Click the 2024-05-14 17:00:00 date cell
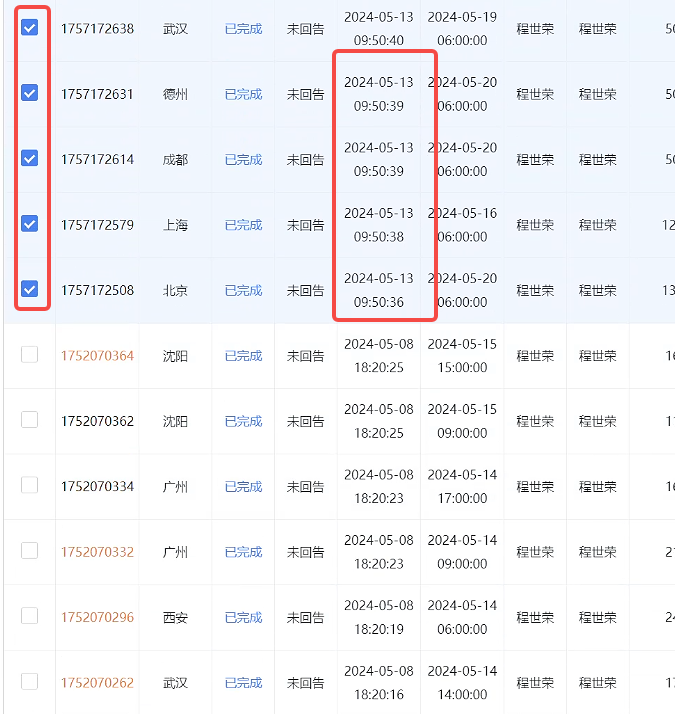 pos(462,486)
